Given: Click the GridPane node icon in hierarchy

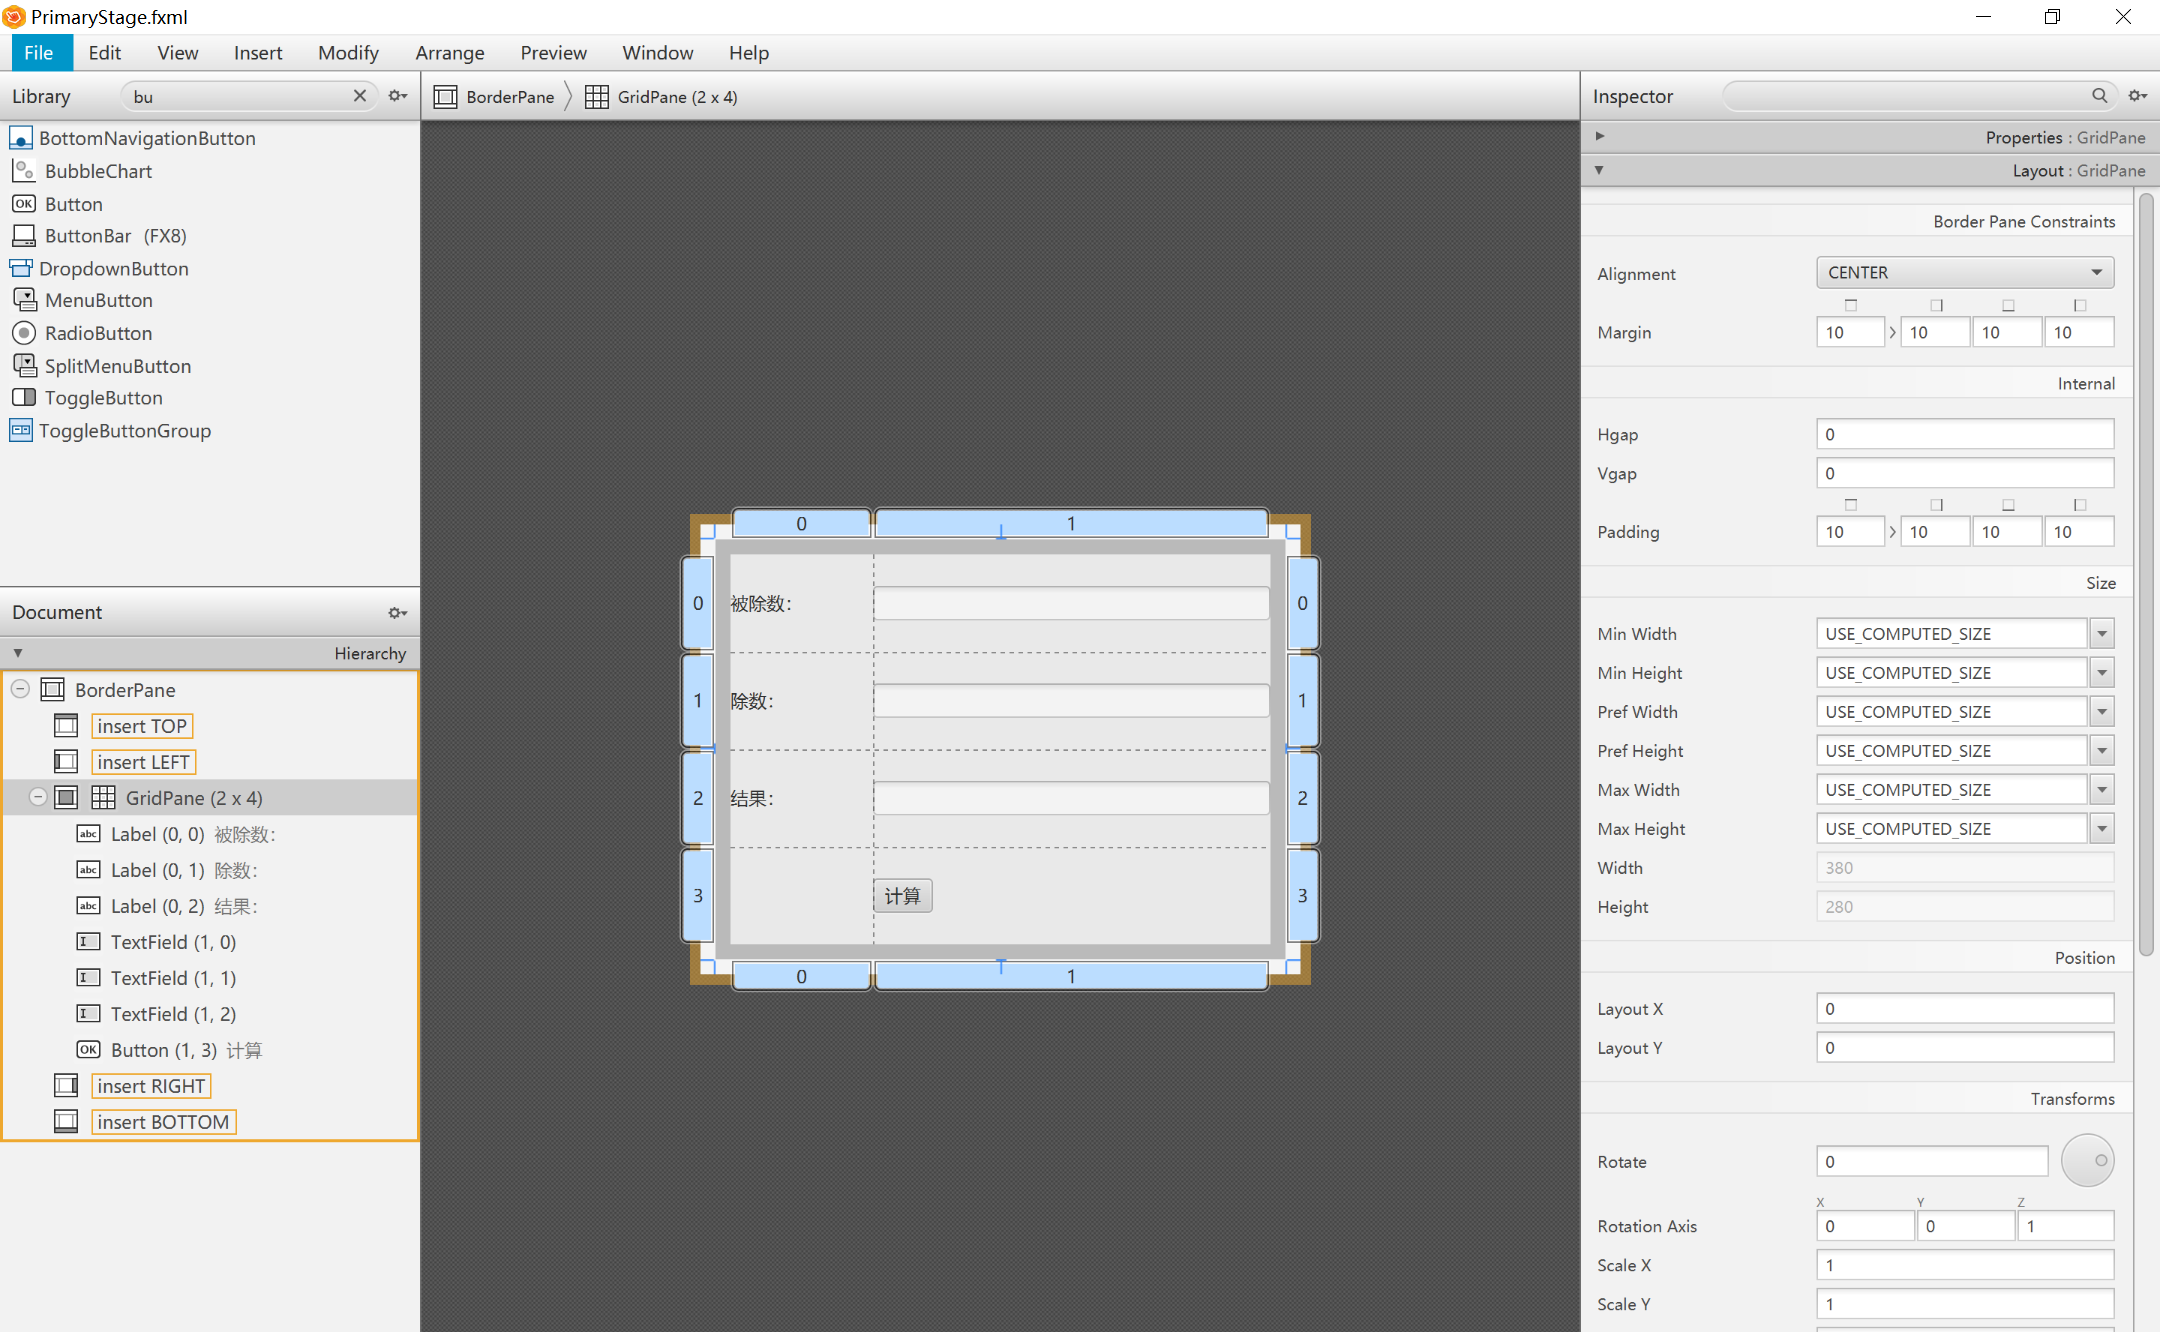Looking at the screenshot, I should 102,798.
